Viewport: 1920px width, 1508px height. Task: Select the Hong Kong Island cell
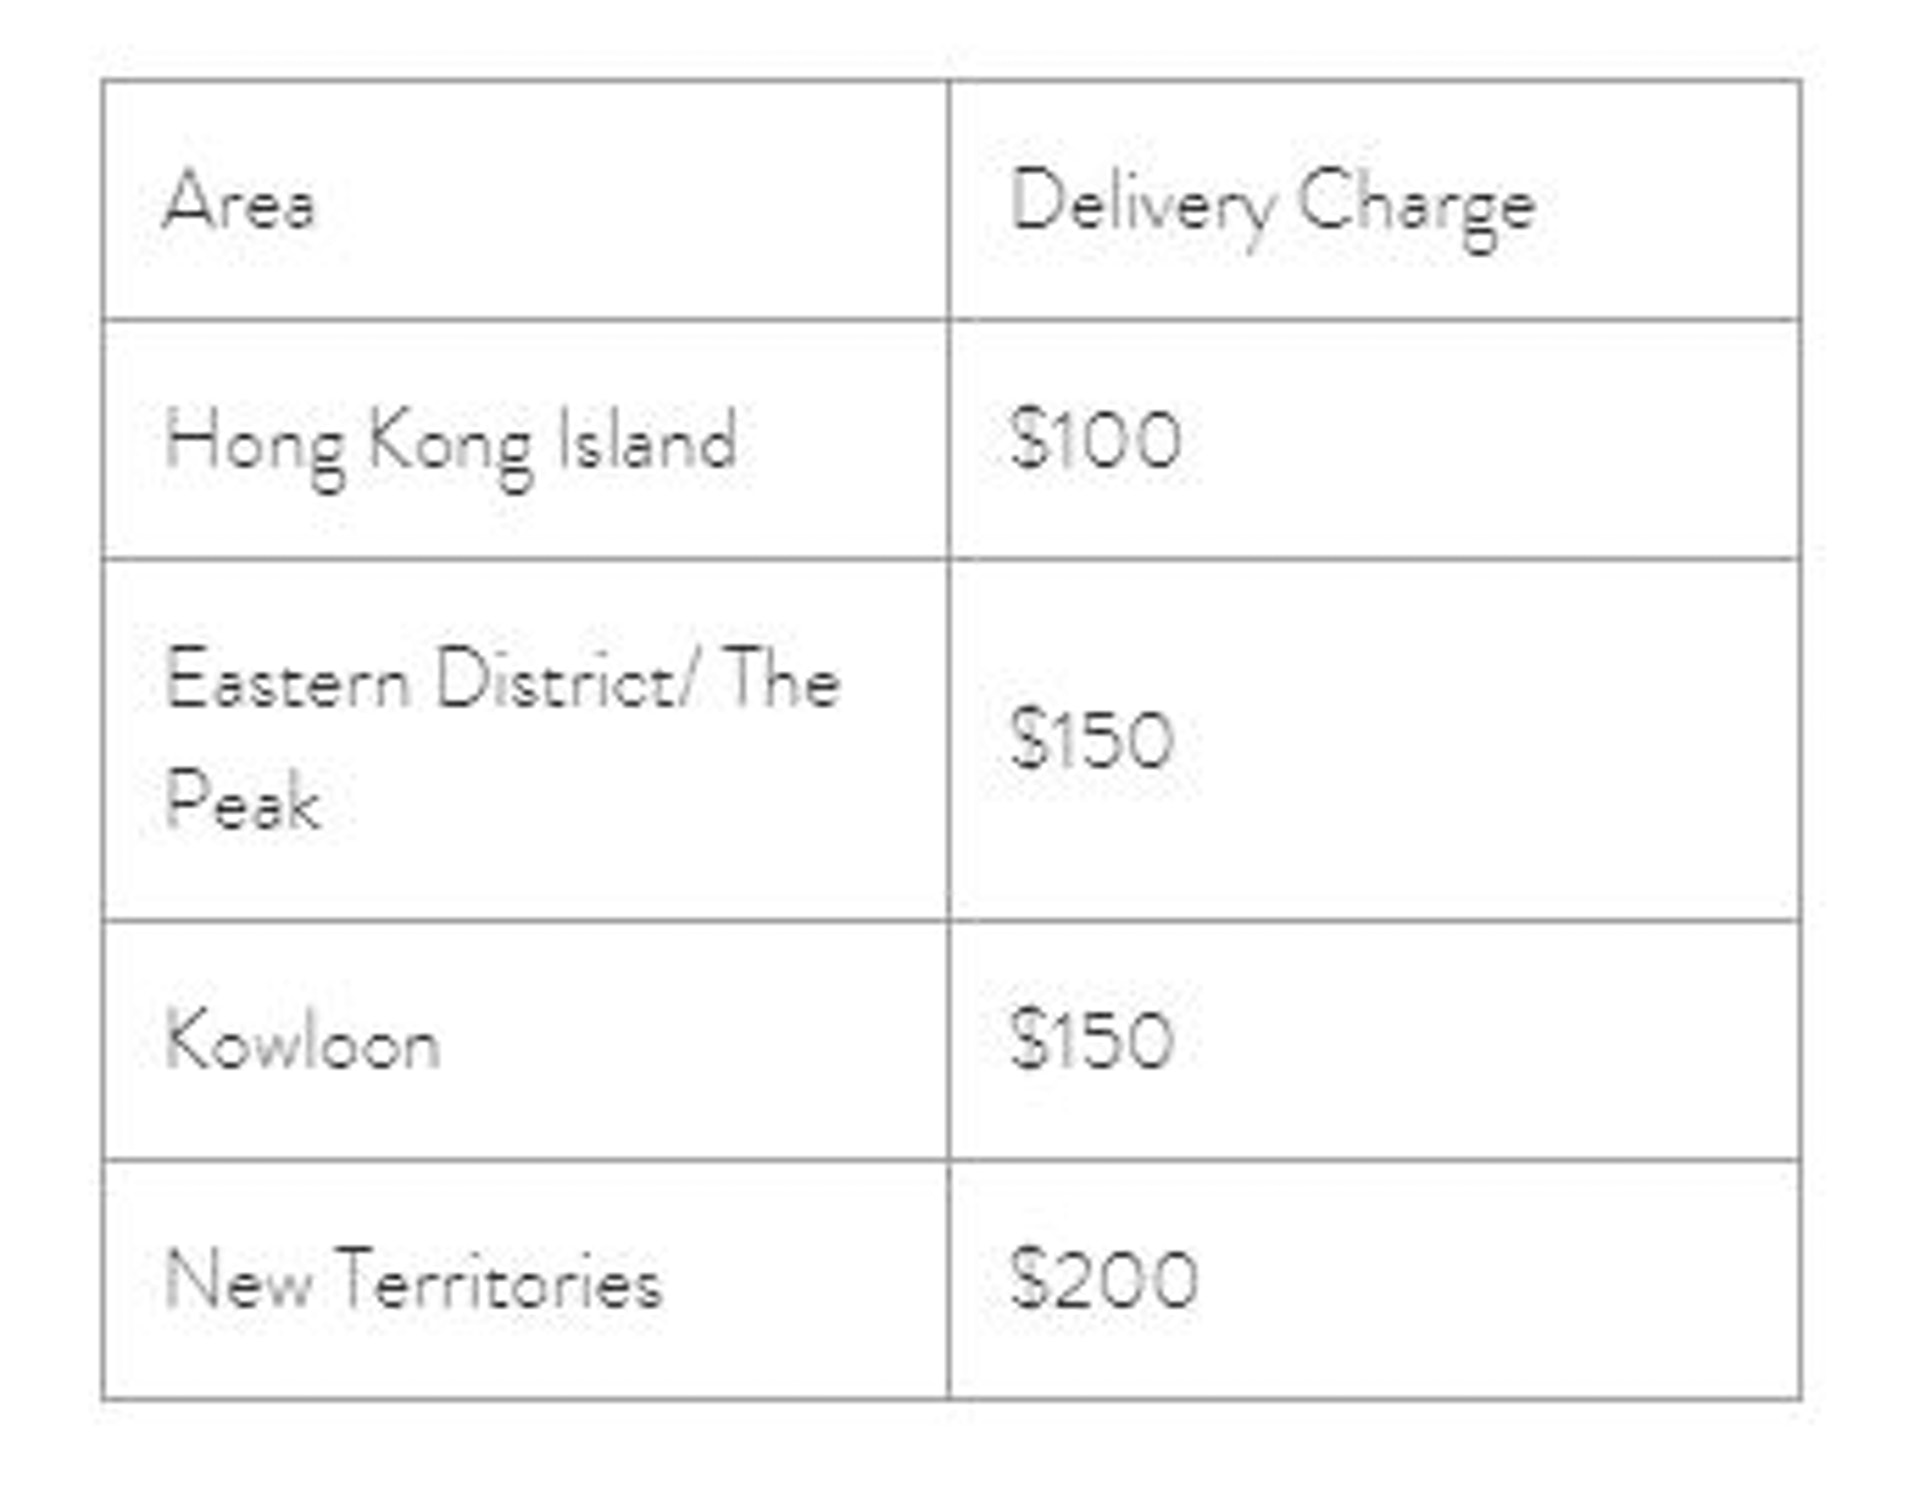(450, 441)
